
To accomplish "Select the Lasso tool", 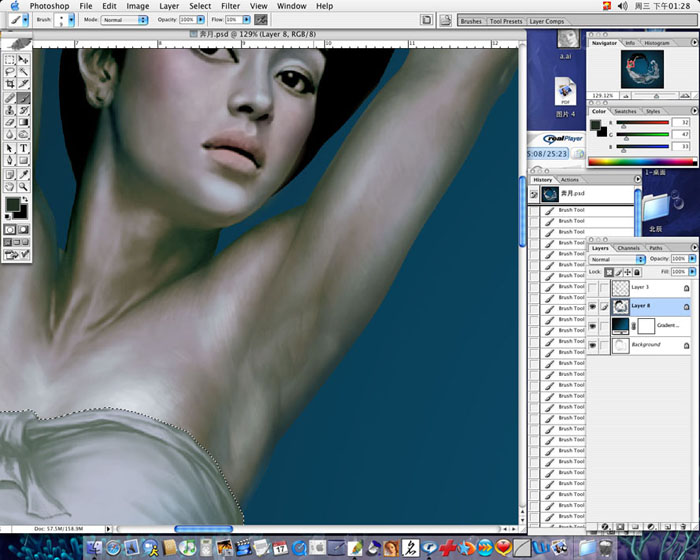I will pos(10,72).
